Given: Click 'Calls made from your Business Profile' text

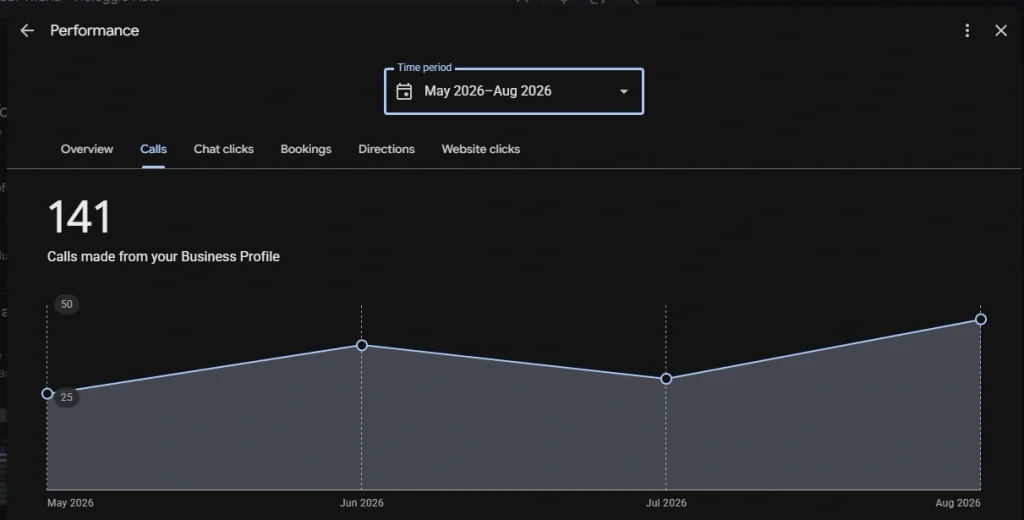Looking at the screenshot, I should click(x=163, y=257).
